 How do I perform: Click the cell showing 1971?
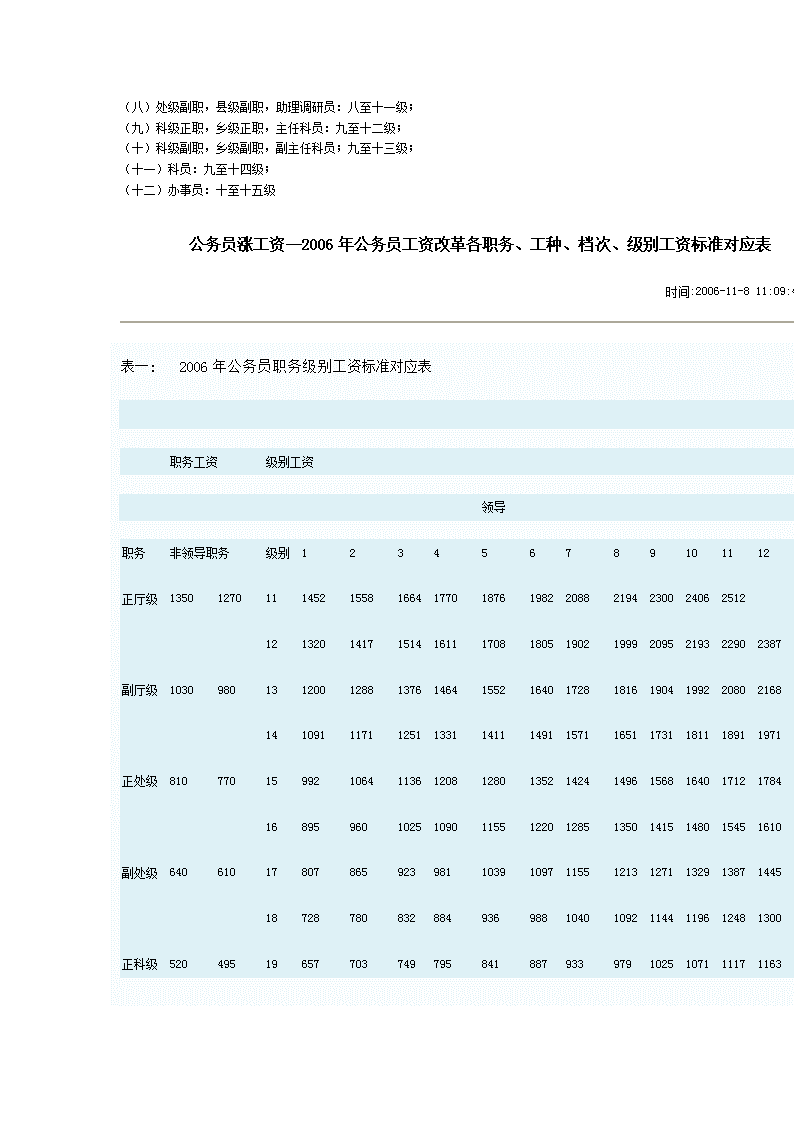[x=770, y=736]
